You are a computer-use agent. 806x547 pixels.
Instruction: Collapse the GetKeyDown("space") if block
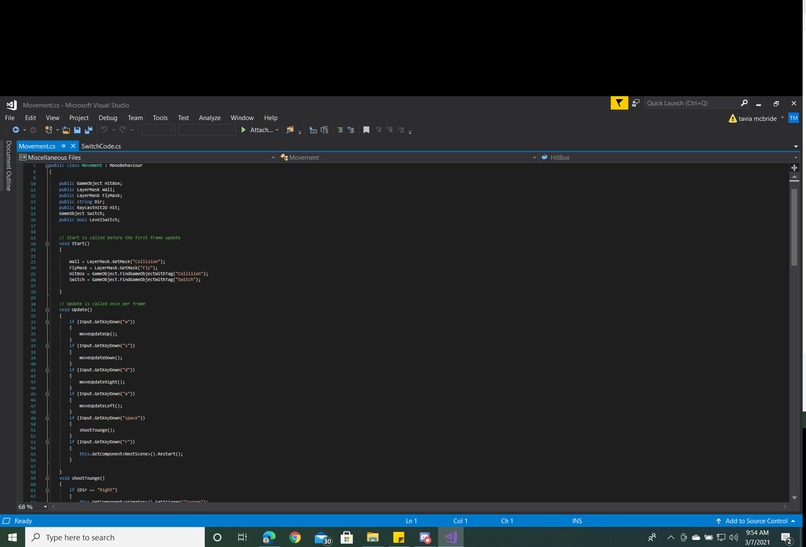[x=47, y=418]
